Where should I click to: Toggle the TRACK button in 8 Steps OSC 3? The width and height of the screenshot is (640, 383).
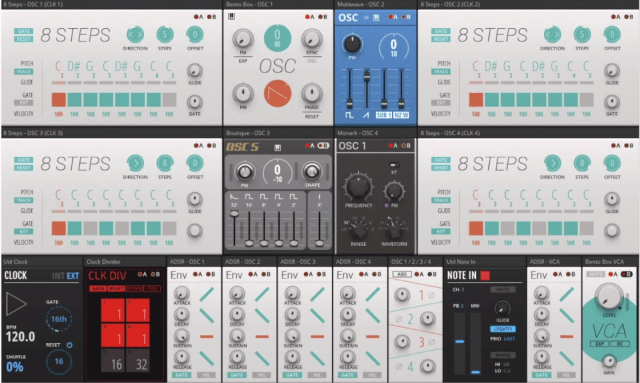click(24, 200)
